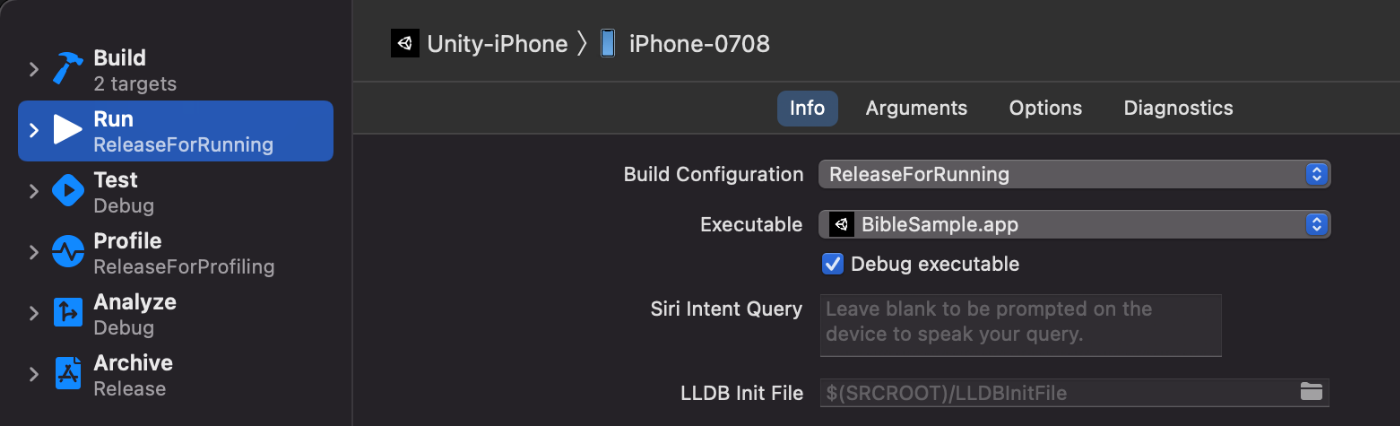1400x426 pixels.
Task: Switch to the Arguments tab
Action: click(x=916, y=108)
